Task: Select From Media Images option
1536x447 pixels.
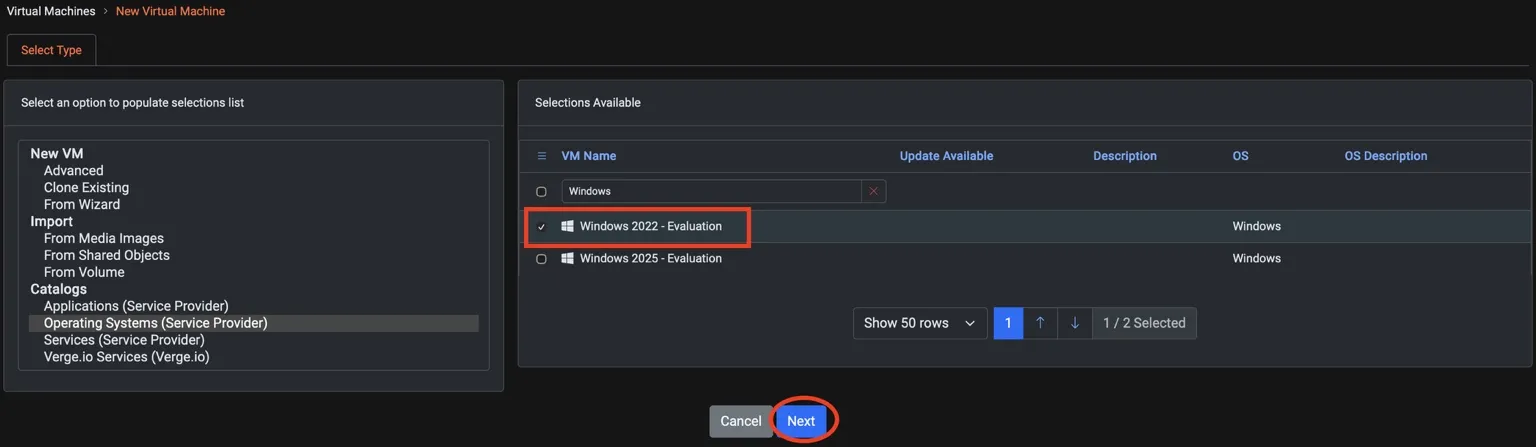Action: [104, 239]
